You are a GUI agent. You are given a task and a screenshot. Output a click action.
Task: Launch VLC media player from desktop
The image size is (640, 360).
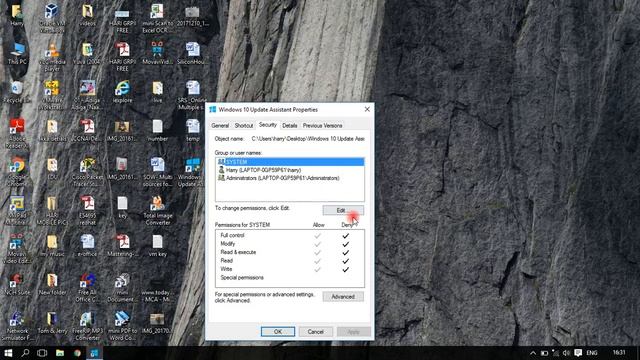click(x=52, y=57)
